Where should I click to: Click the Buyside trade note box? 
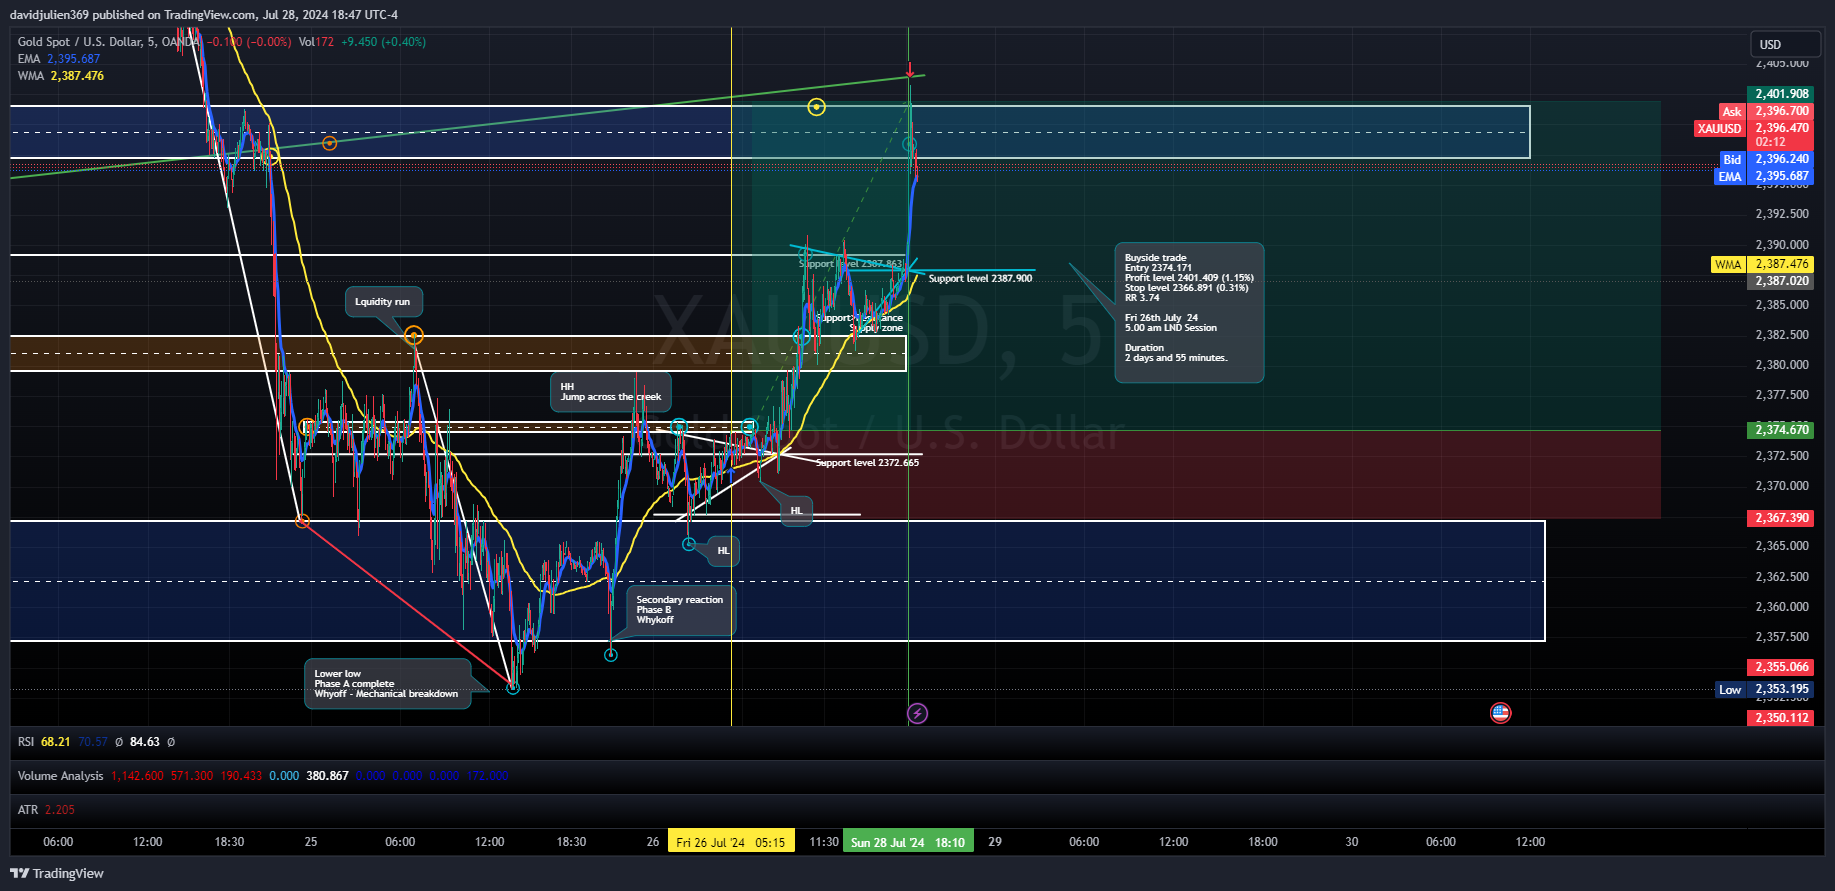(1189, 312)
